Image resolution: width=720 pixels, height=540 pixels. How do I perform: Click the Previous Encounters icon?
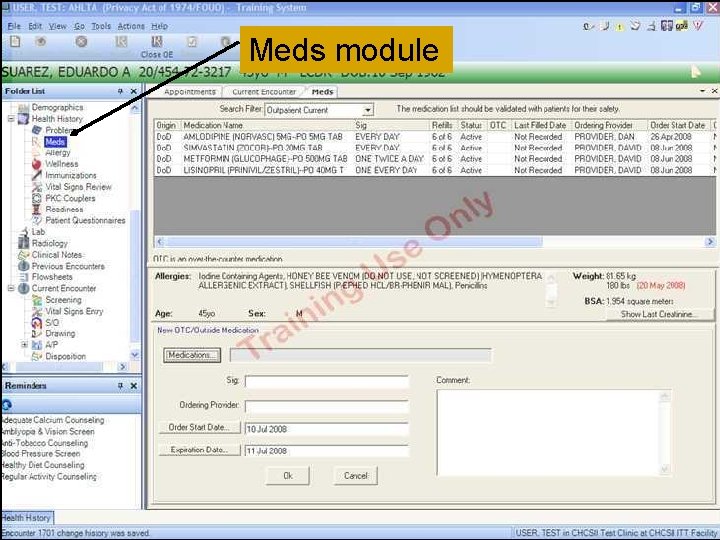23,266
